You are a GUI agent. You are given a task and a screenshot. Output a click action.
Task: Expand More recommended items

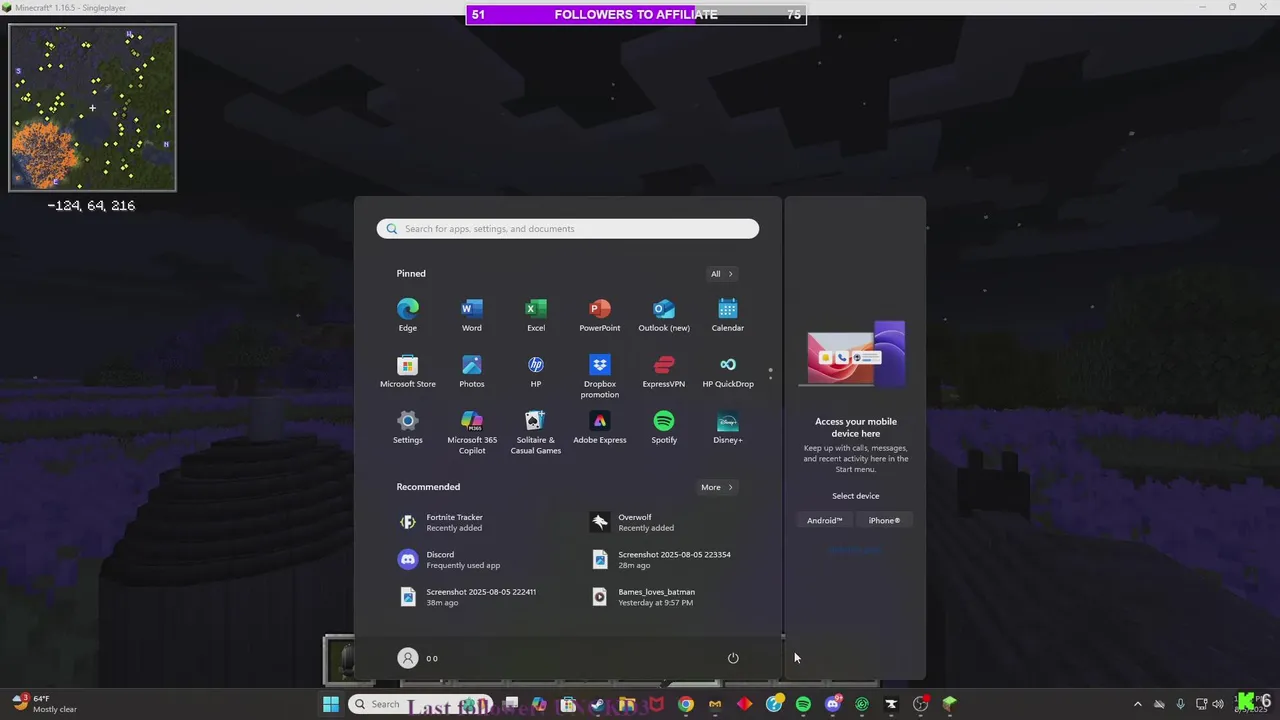(717, 487)
